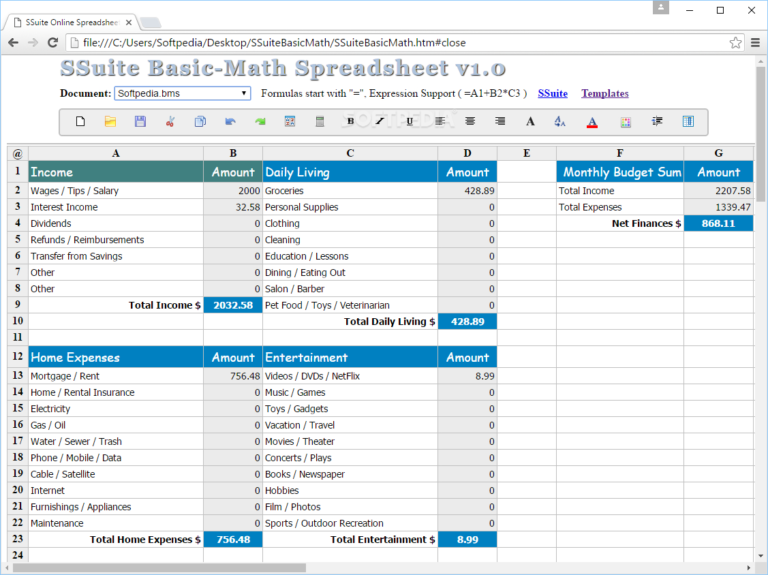Select the SSuite Online Spreadsheet tab

(71, 23)
